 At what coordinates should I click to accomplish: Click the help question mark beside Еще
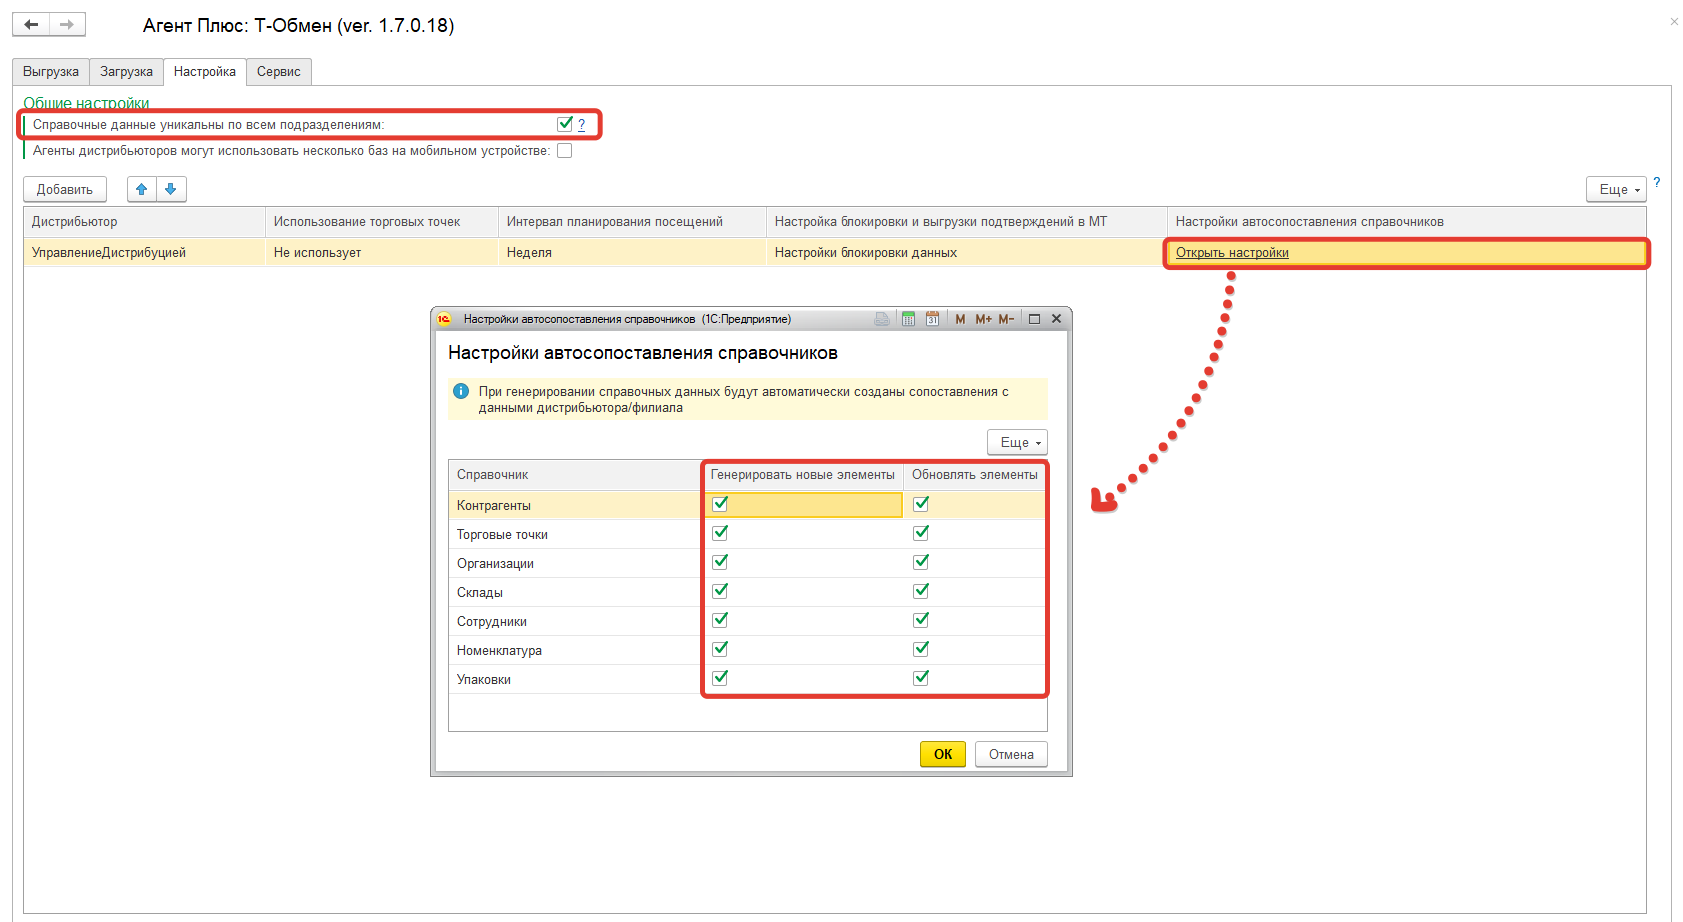(x=1657, y=182)
